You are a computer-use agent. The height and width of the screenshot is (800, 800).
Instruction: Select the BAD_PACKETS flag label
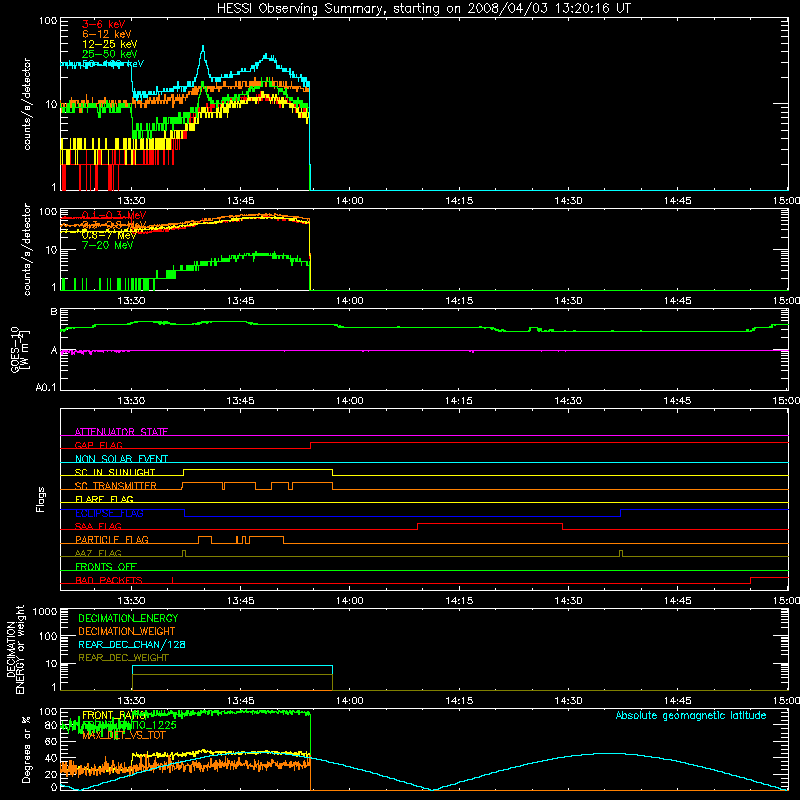pyautogui.click(x=109, y=580)
